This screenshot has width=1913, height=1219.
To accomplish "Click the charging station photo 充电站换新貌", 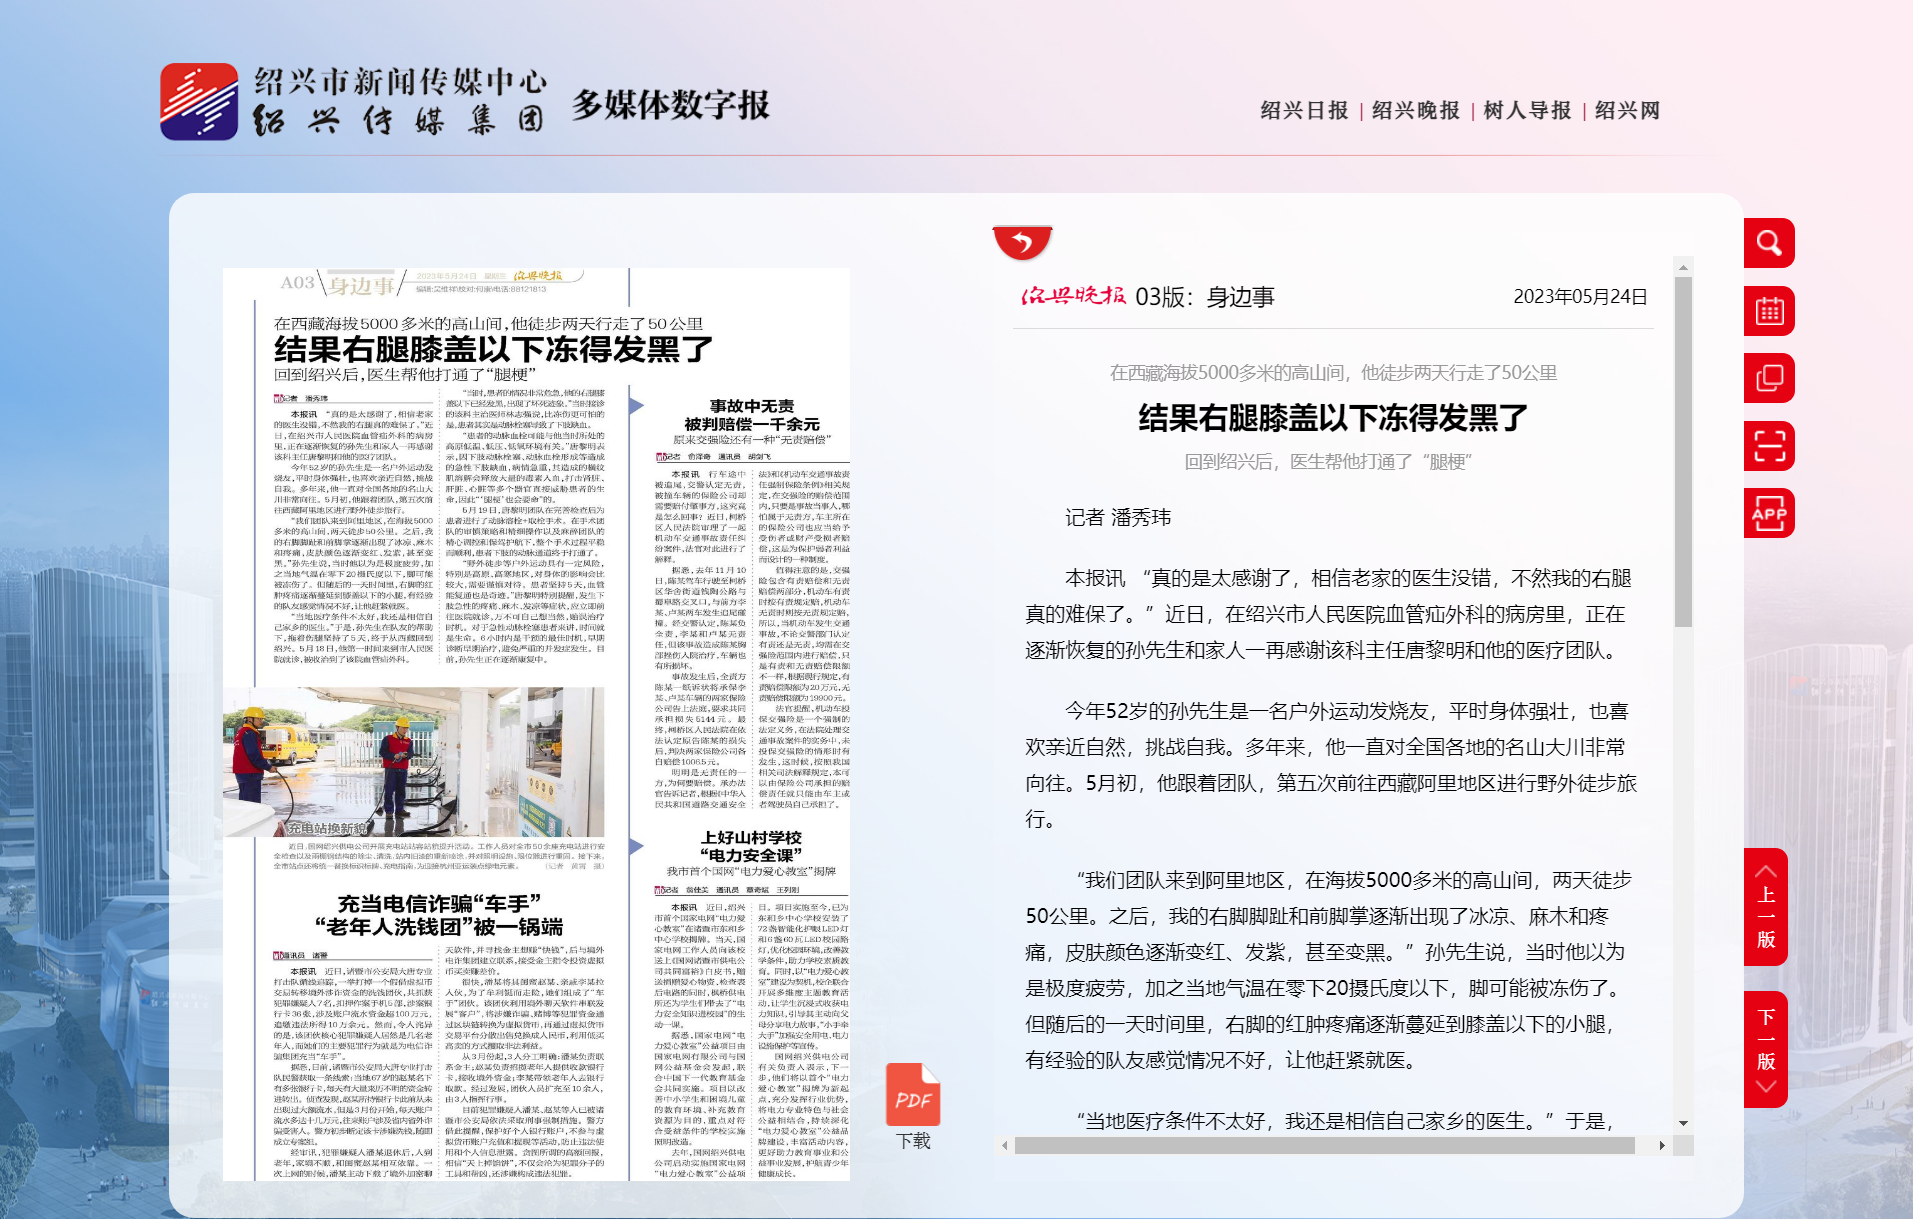I will point(414,762).
